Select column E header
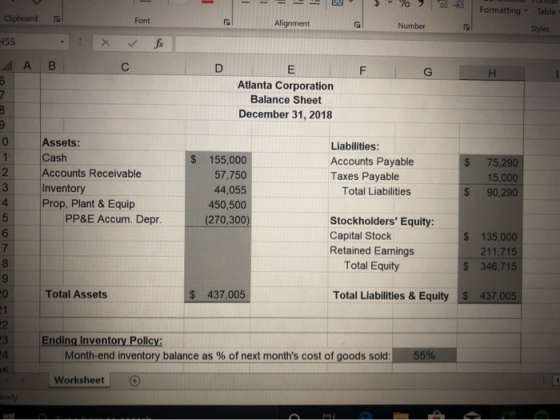Viewport: 560px width, 420px height. [291, 69]
